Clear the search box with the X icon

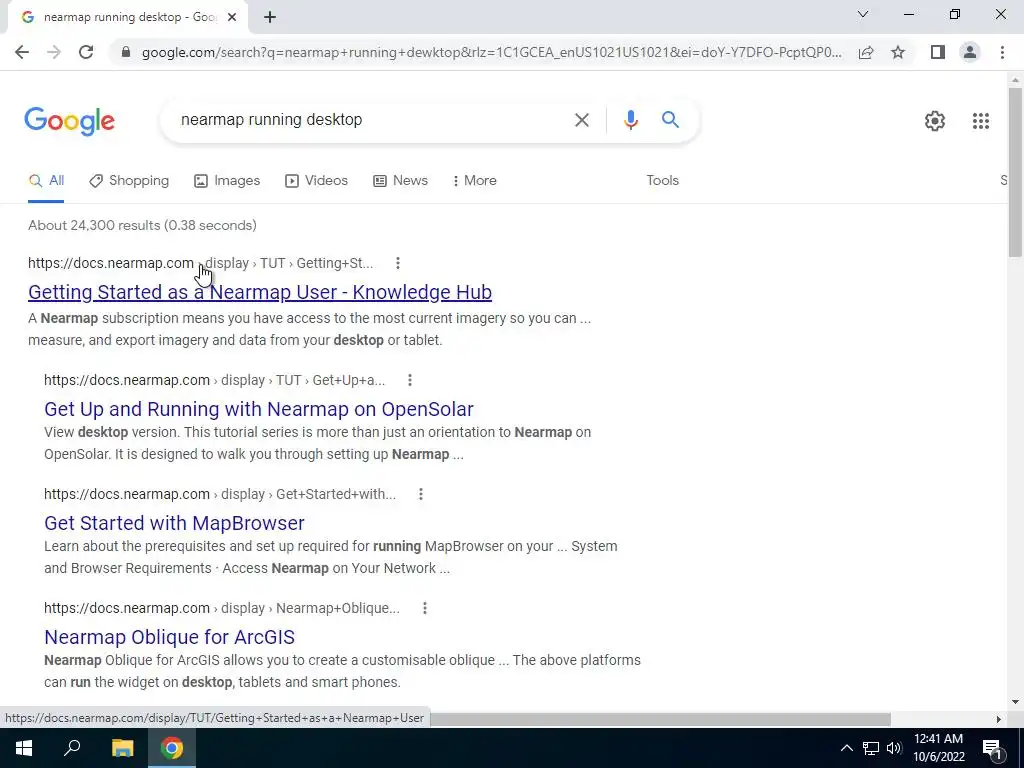pyautogui.click(x=581, y=120)
